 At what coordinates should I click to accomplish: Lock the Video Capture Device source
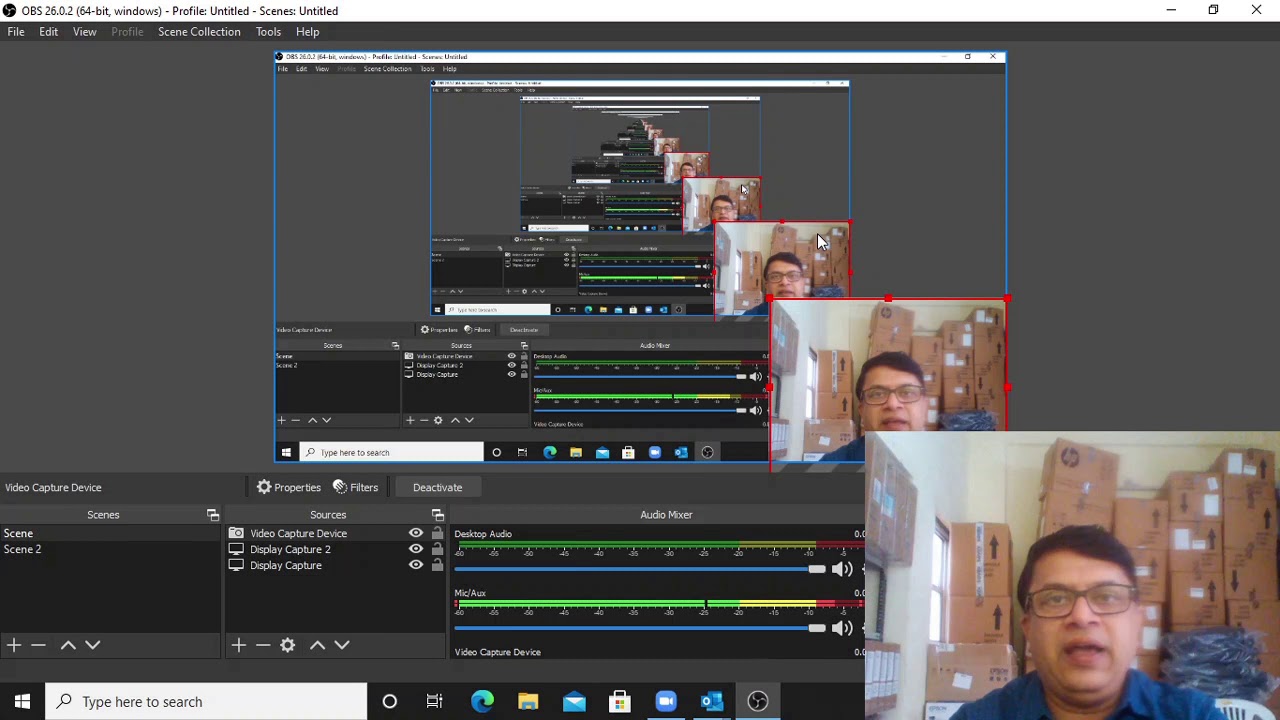coord(437,533)
